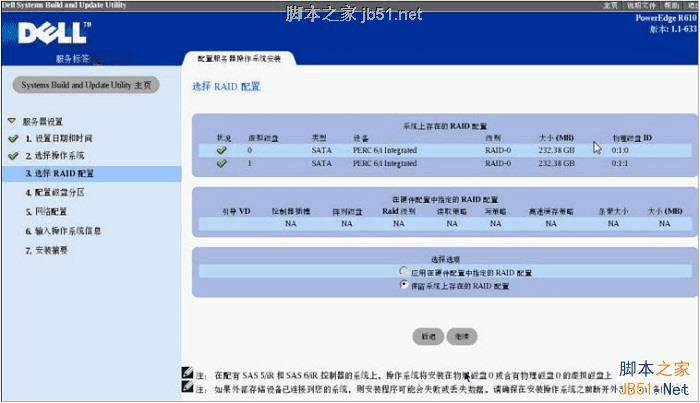Click the Systems Build and Update Utility 主页 button
The width and height of the screenshot is (700, 403).
[86, 85]
